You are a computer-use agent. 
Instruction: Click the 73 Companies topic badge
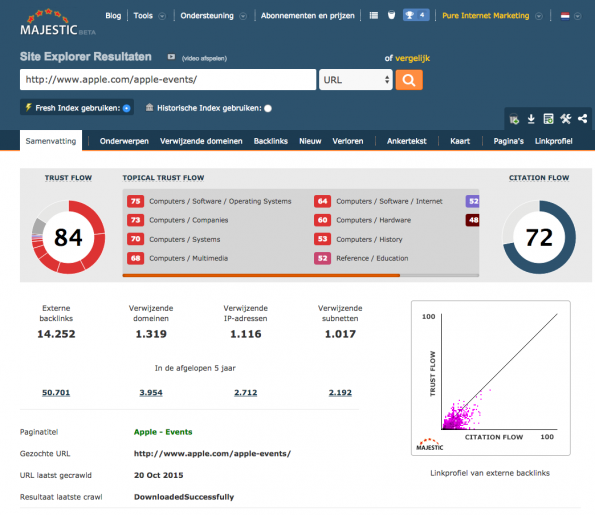(135, 220)
